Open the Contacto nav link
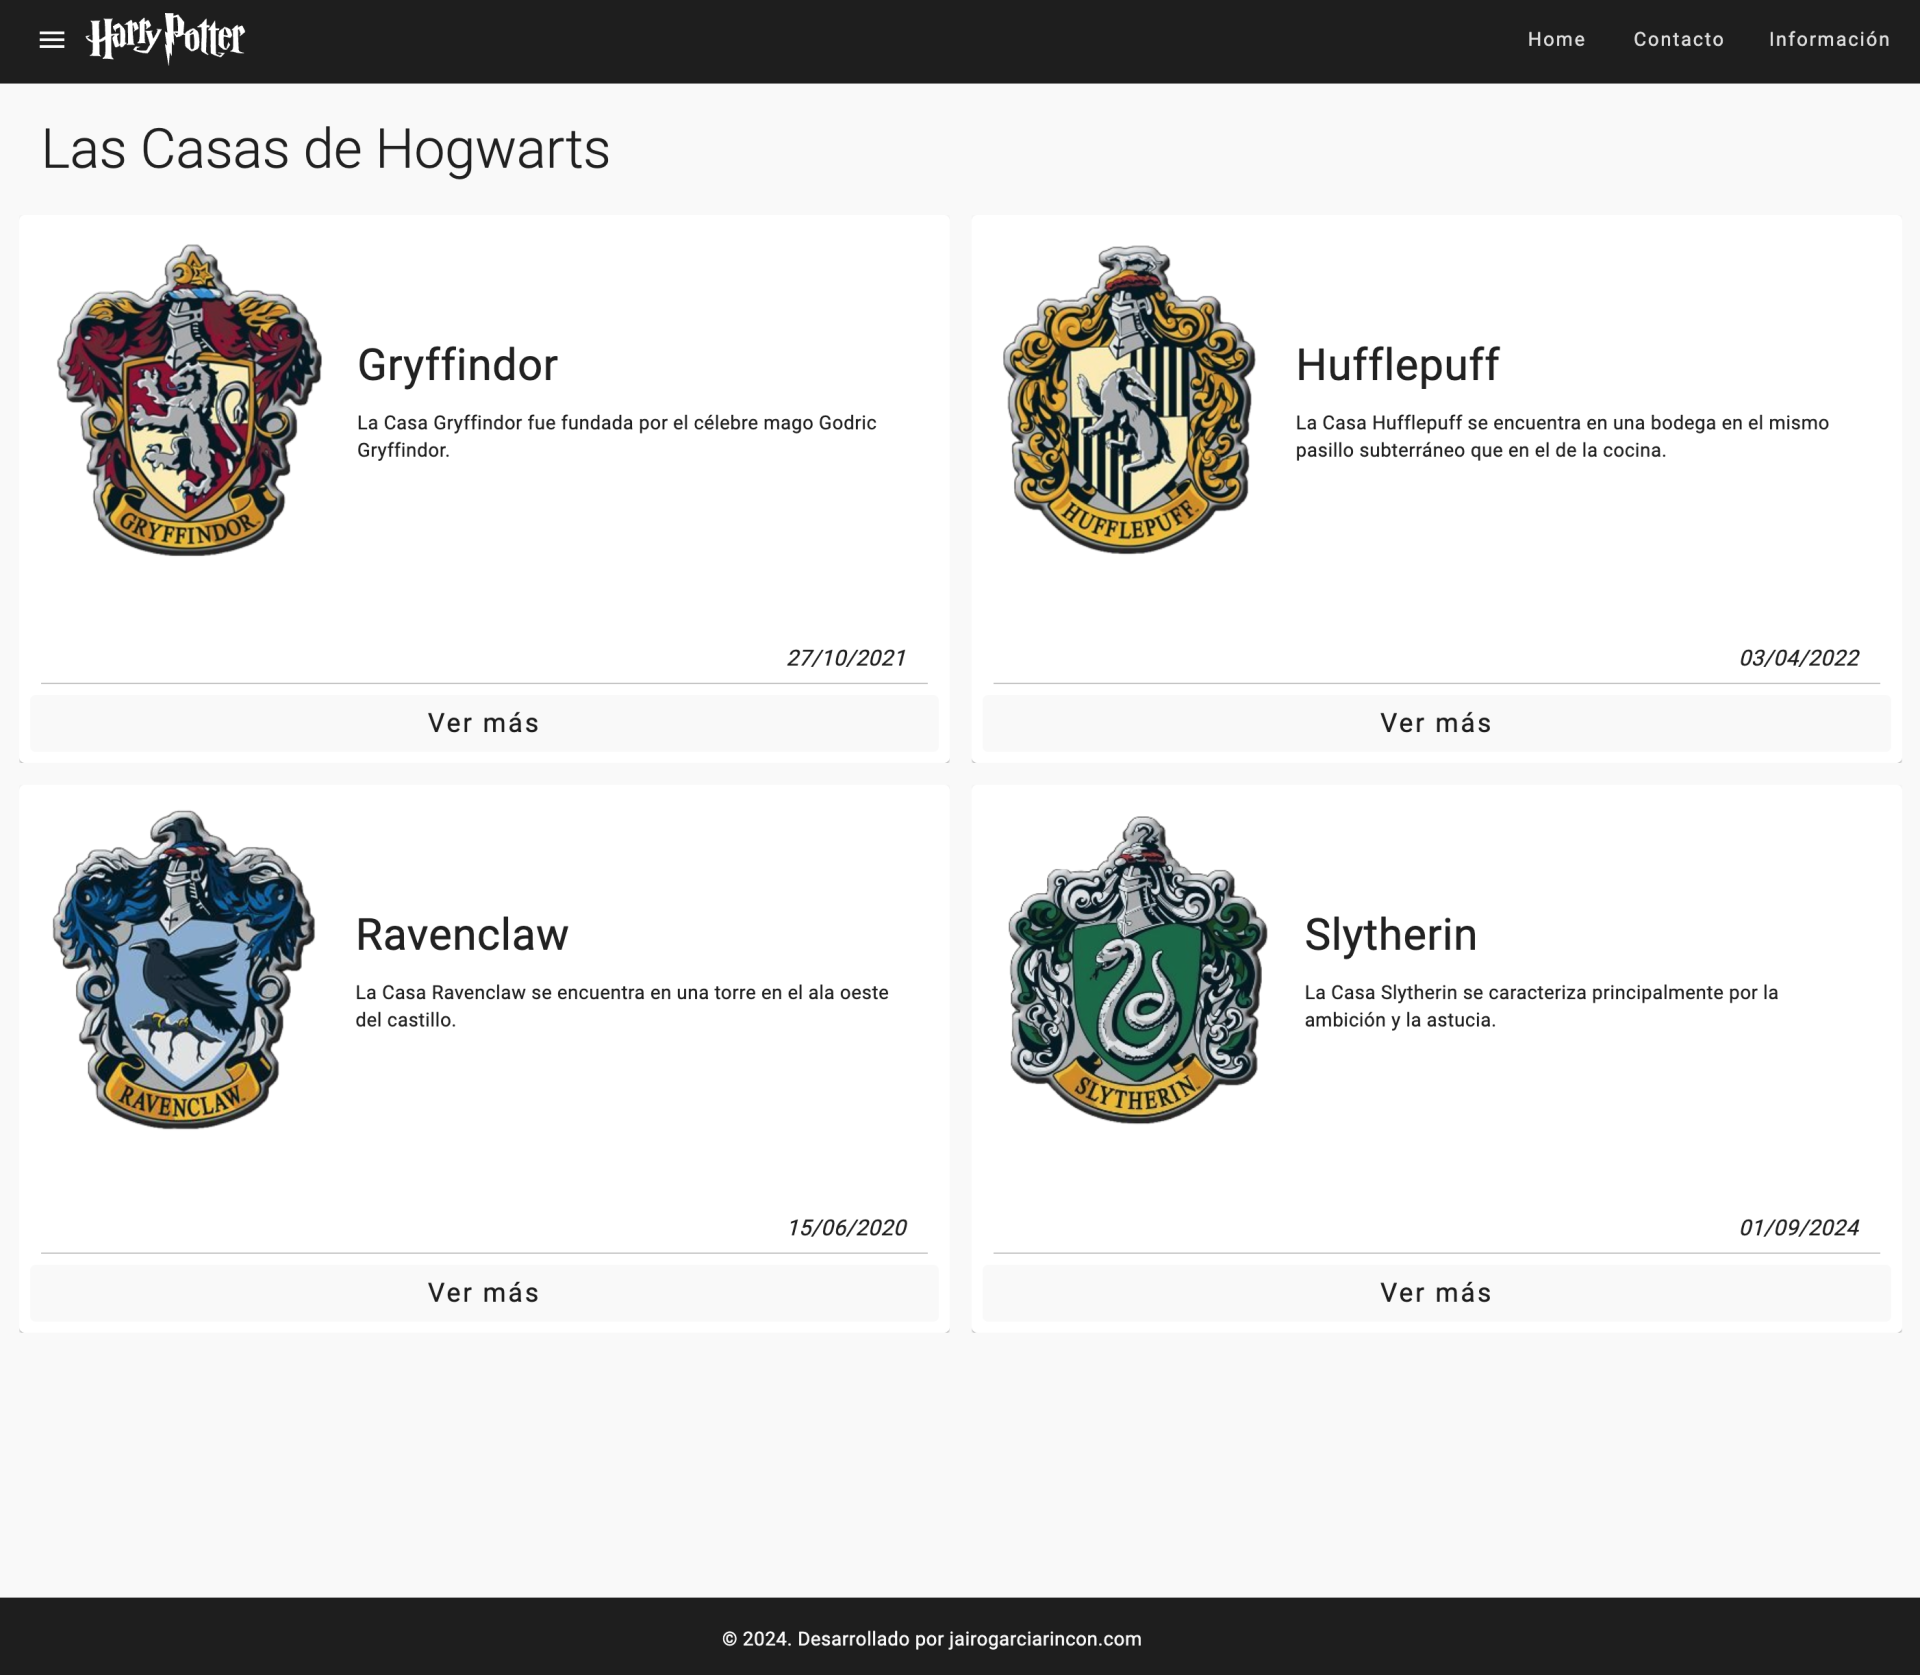1920x1675 pixels. click(x=1678, y=40)
